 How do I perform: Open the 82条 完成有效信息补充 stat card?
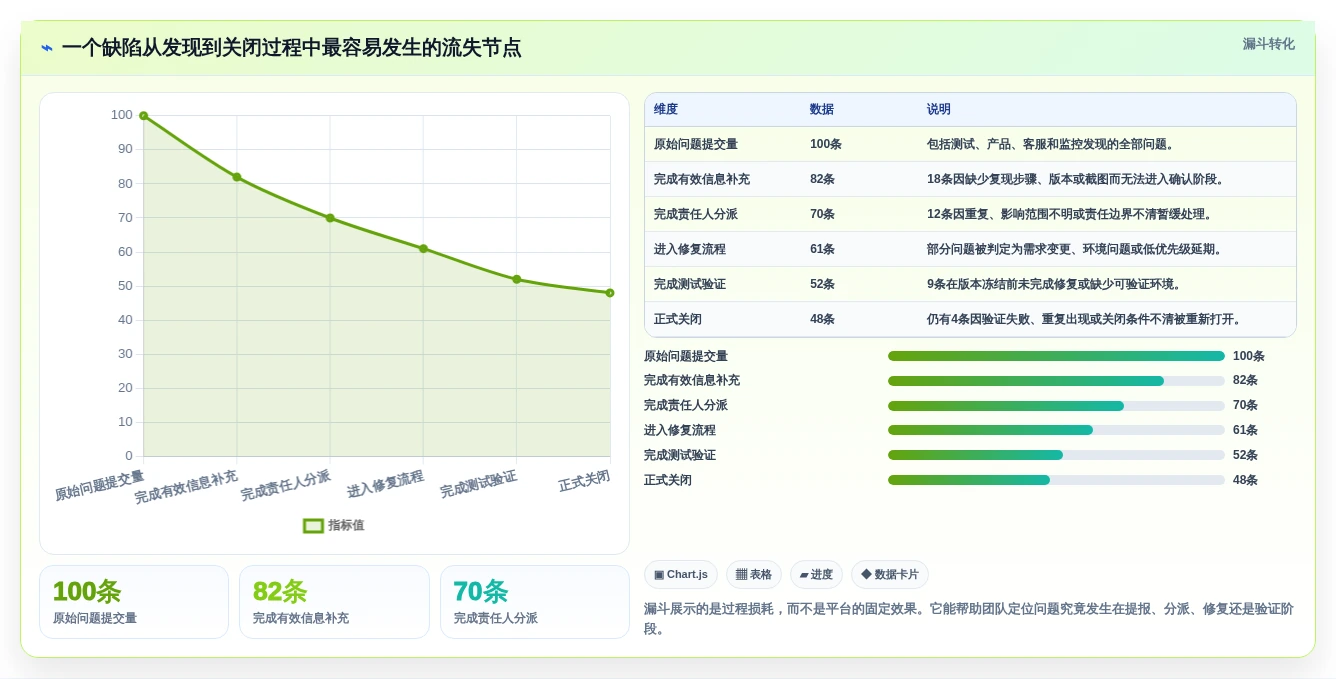[334, 602]
